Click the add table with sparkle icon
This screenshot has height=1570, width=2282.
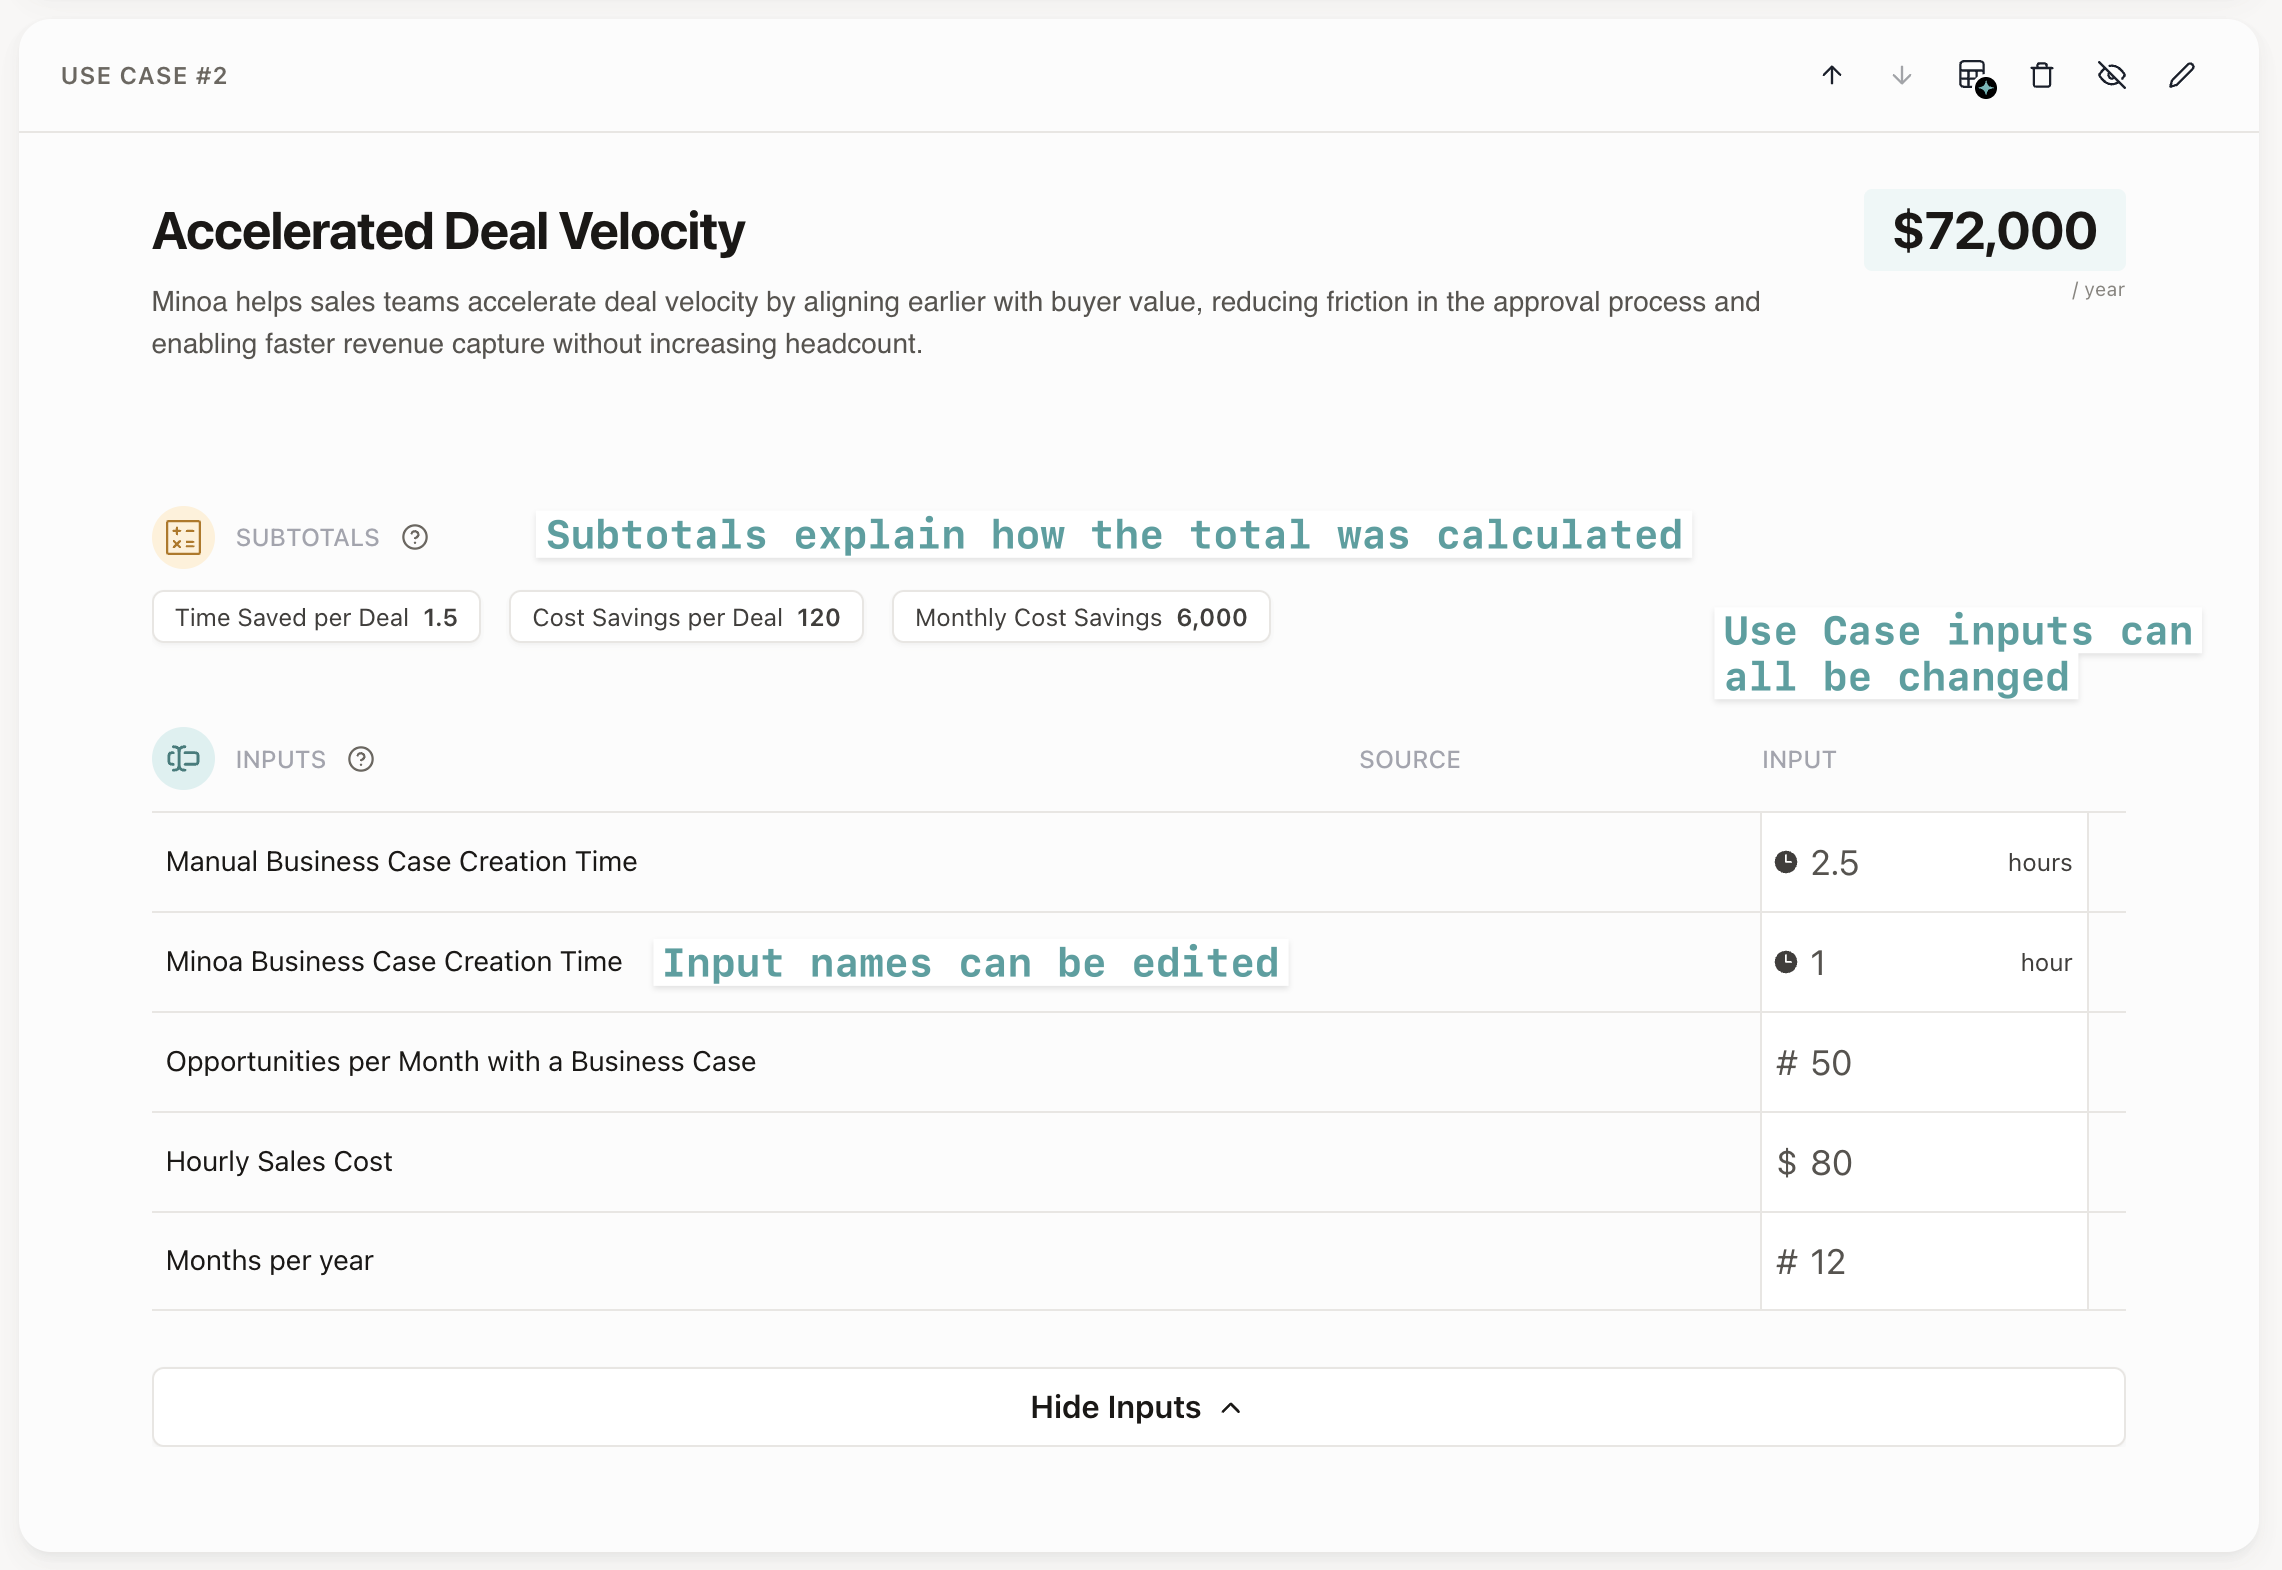(1974, 76)
